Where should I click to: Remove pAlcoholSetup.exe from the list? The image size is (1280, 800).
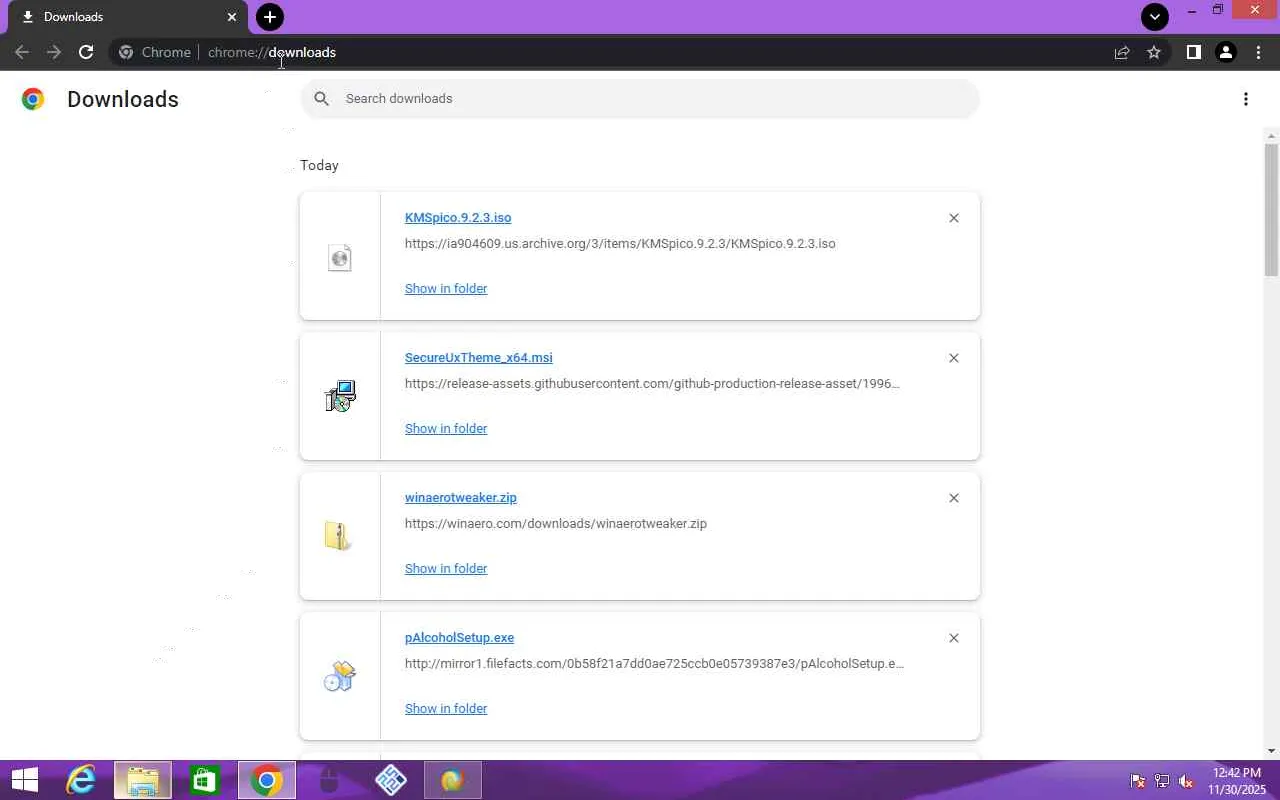(954, 638)
